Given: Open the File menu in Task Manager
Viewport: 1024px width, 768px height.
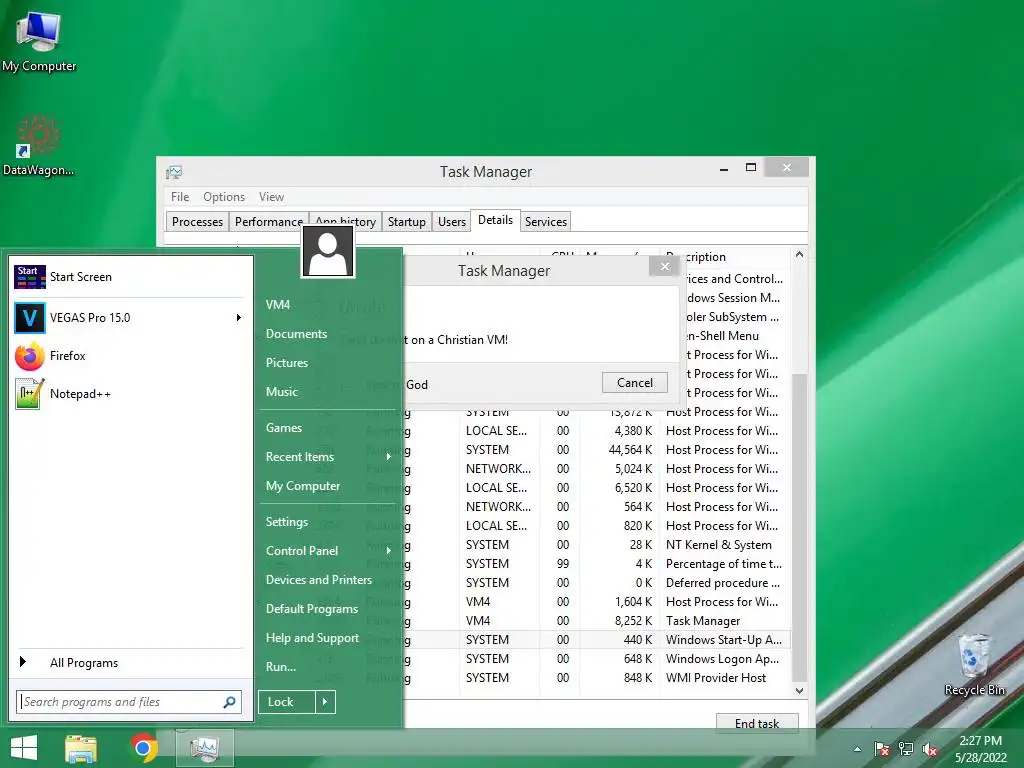Looking at the screenshot, I should click(180, 197).
